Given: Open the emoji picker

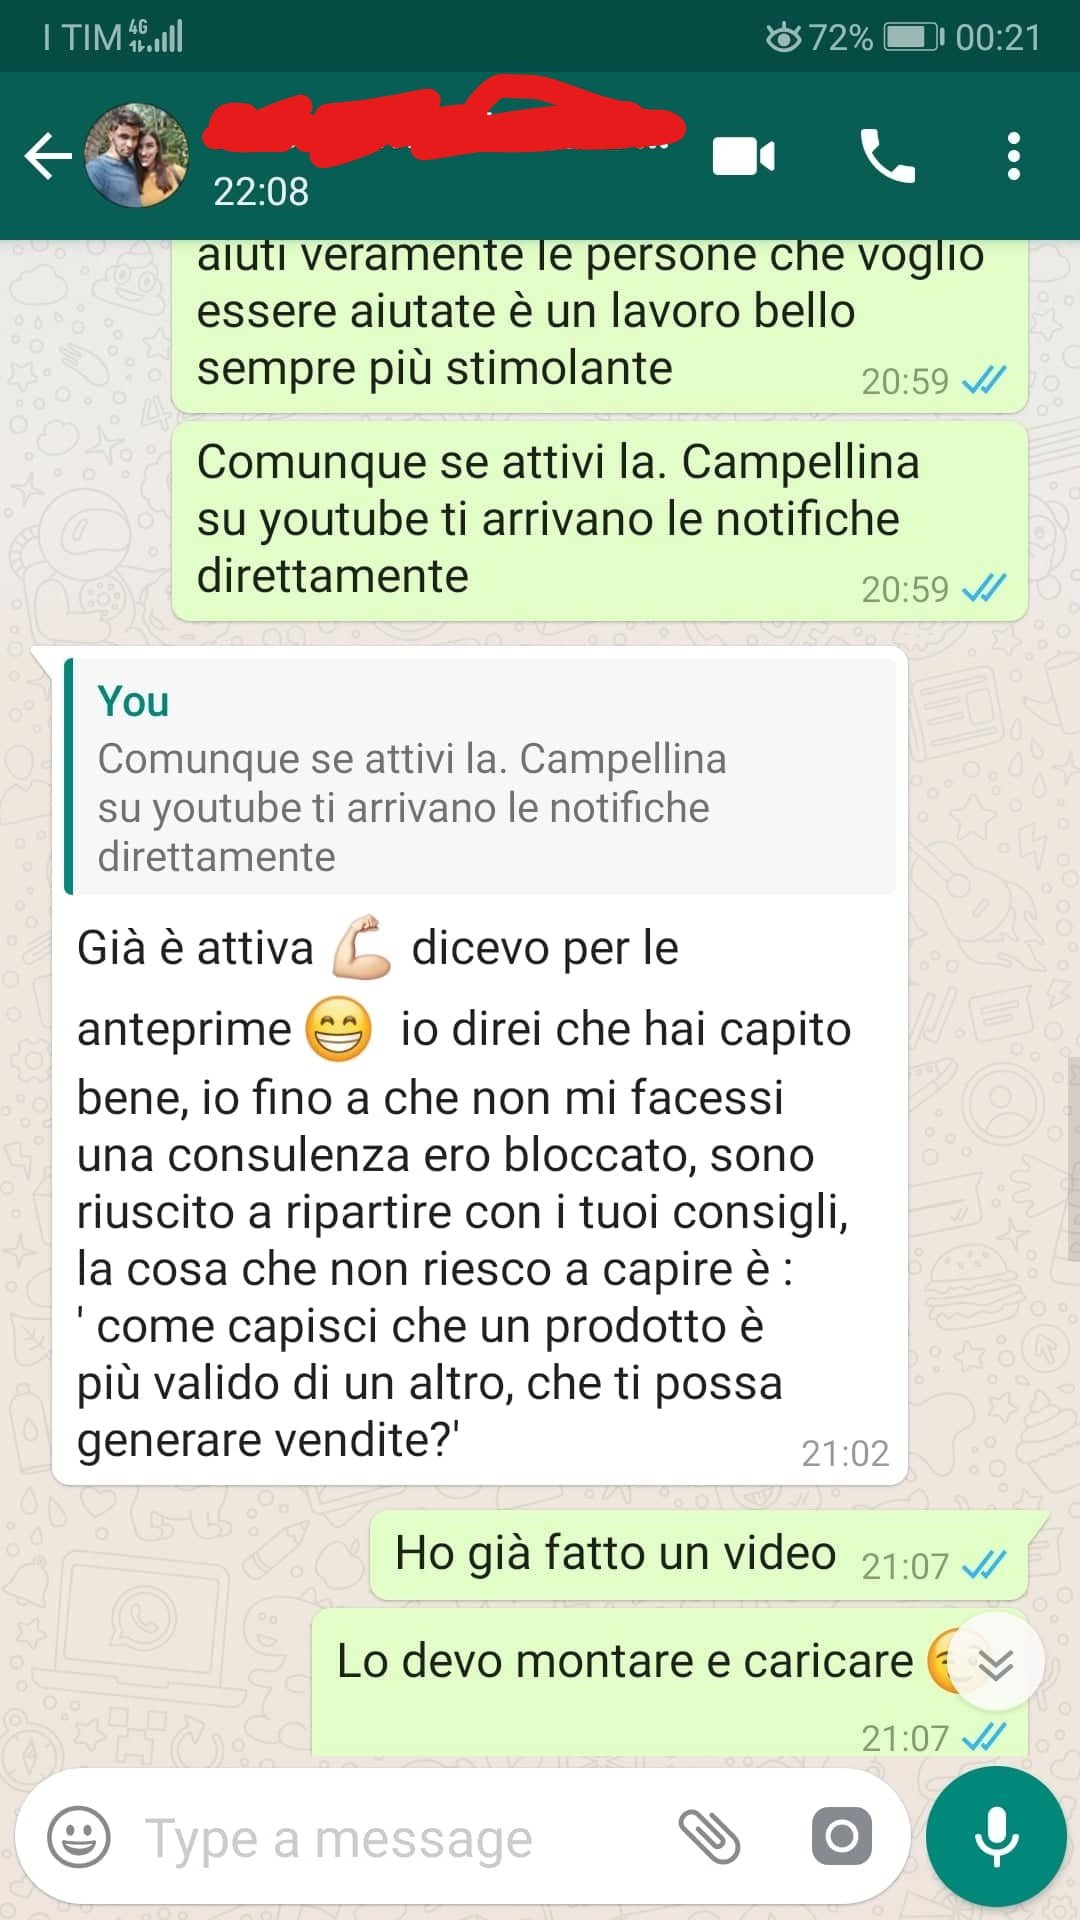Looking at the screenshot, I should click(79, 1837).
